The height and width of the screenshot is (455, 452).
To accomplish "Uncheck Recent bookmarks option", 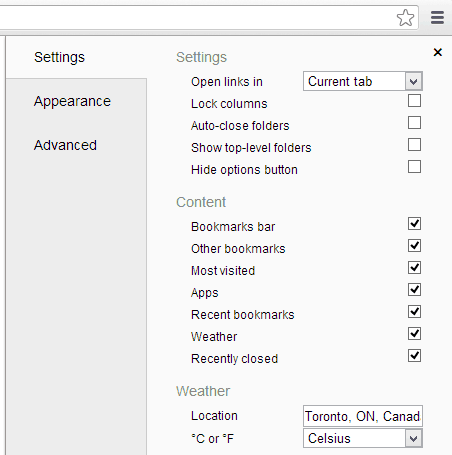I will (x=414, y=312).
